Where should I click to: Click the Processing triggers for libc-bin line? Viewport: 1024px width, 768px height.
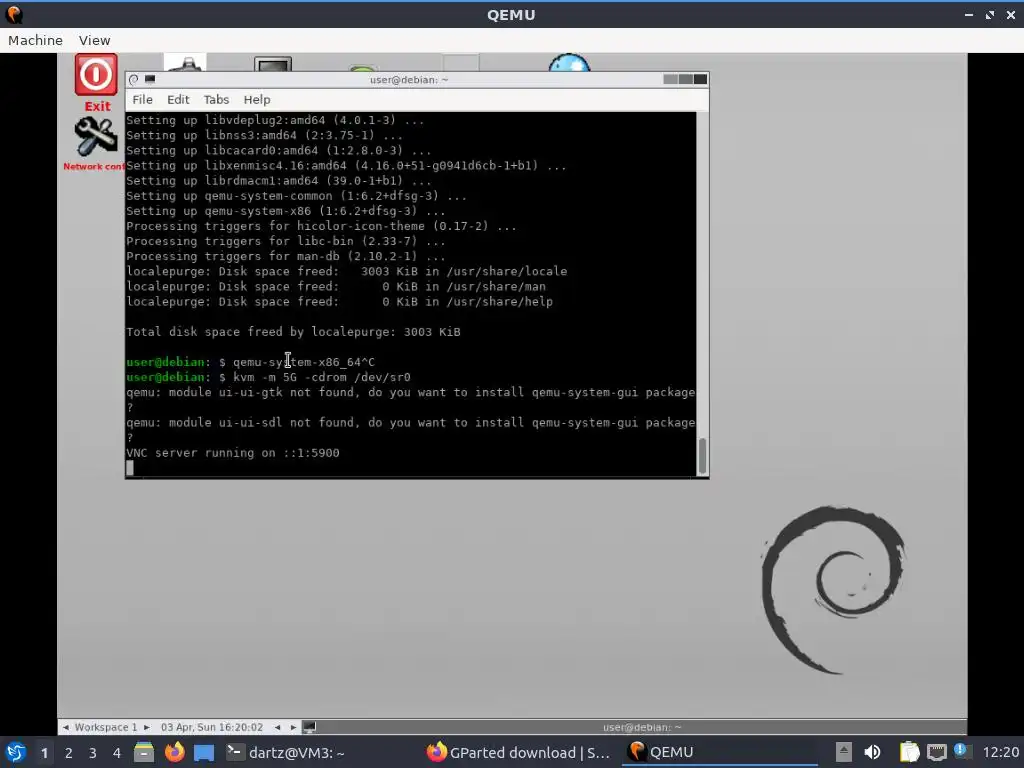pos(285,241)
